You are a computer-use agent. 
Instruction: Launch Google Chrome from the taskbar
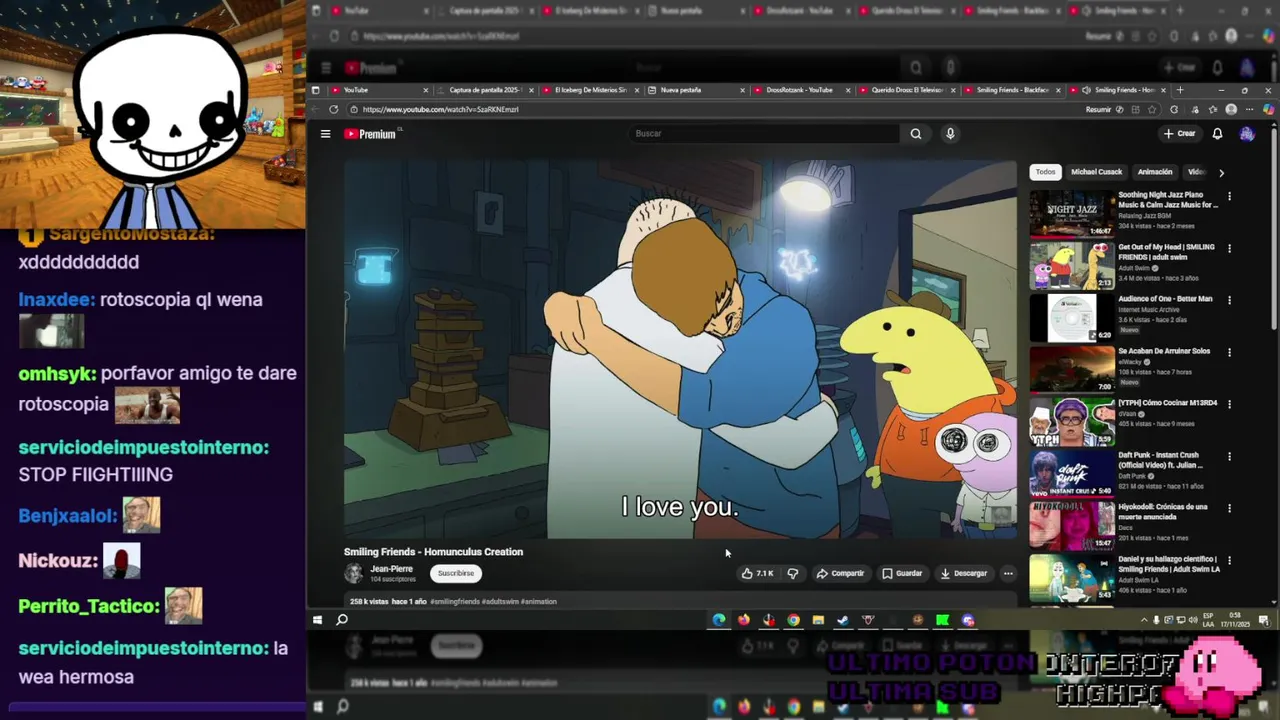tap(793, 620)
